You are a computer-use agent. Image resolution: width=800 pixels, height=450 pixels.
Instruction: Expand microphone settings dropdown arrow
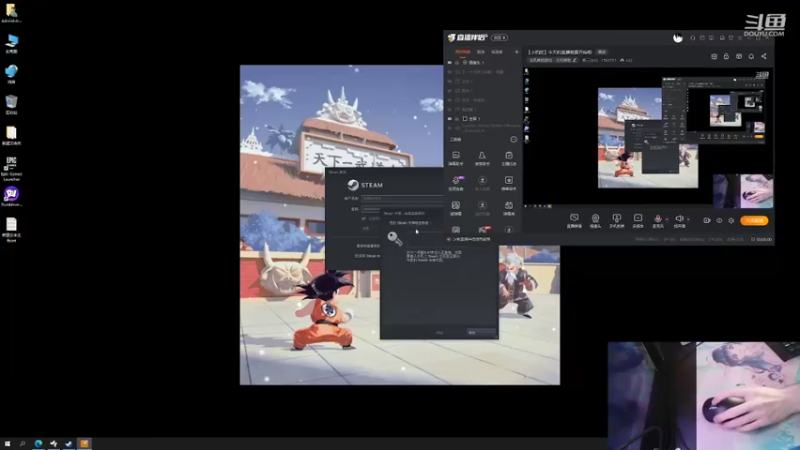[667, 219]
